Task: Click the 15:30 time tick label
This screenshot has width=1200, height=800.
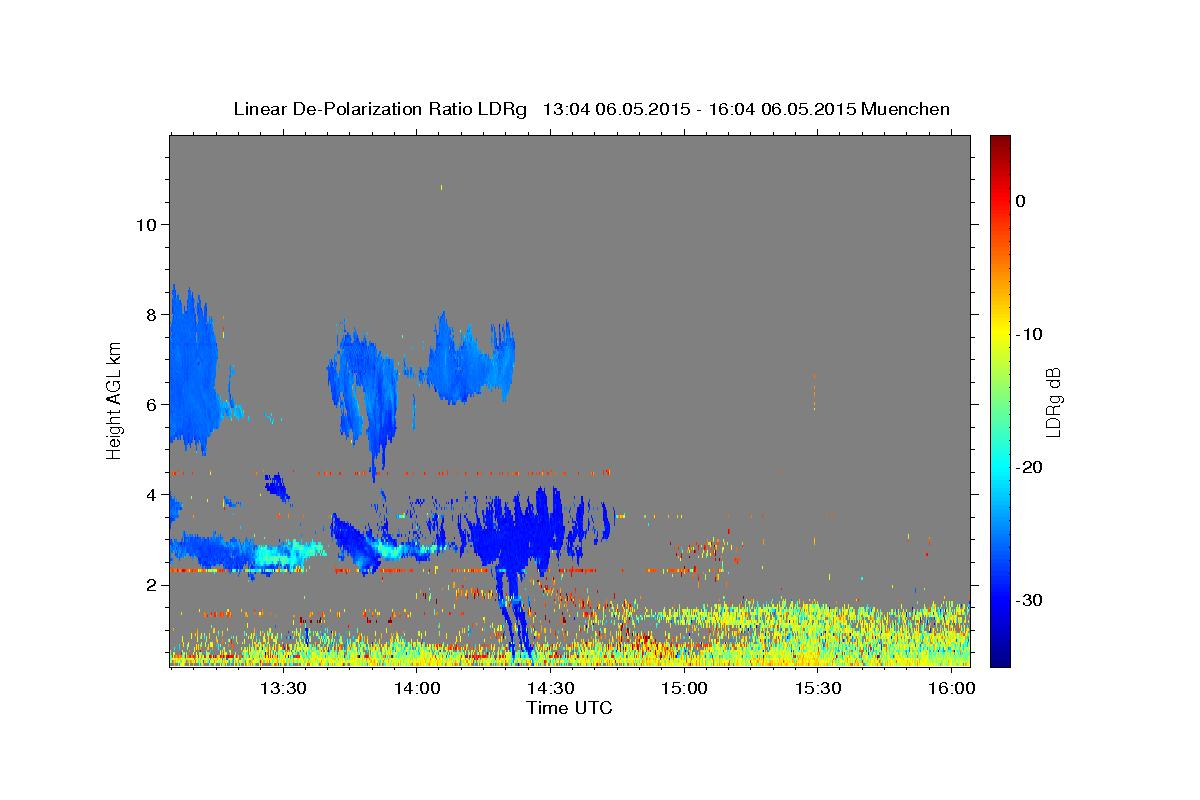Action: [x=818, y=689]
